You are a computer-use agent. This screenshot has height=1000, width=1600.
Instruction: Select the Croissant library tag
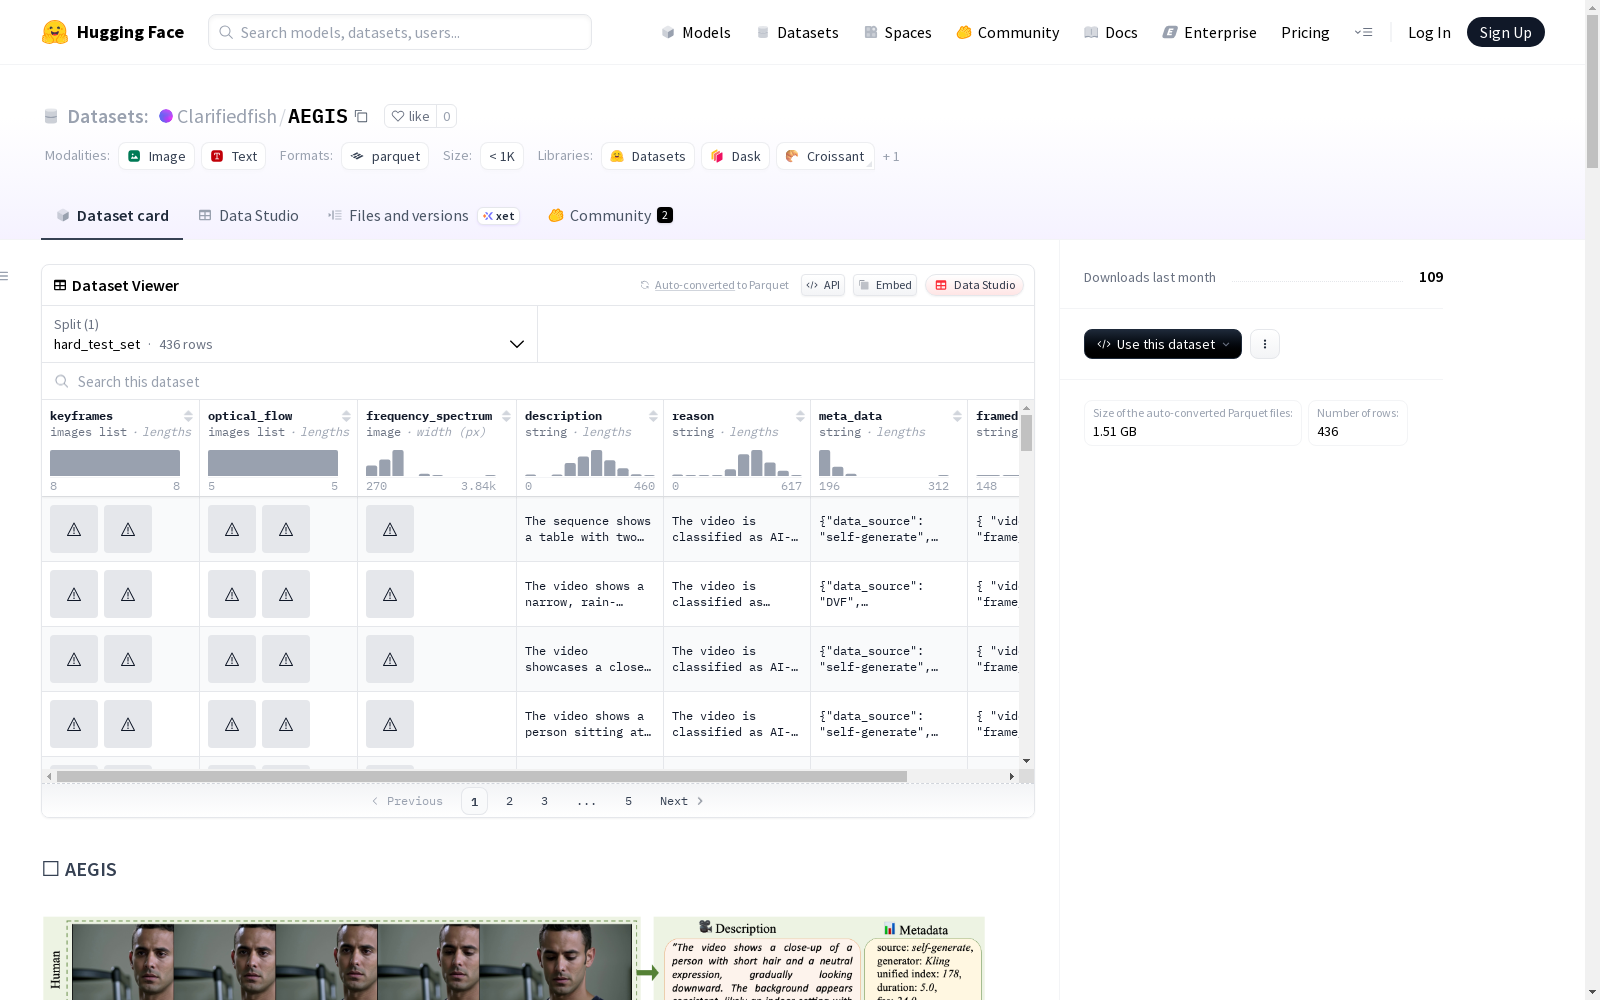coord(825,156)
